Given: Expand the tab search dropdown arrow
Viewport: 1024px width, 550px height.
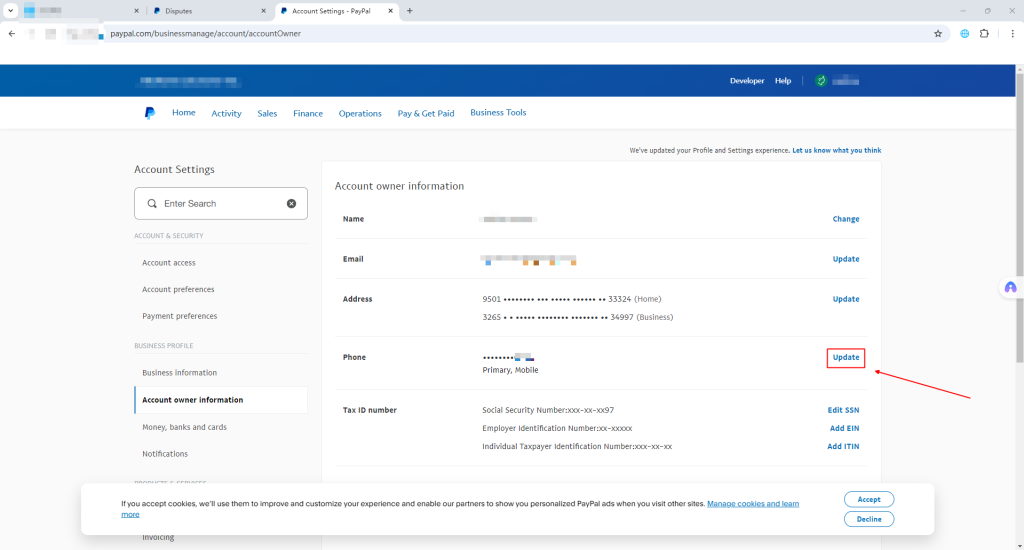Looking at the screenshot, I should [10, 11].
